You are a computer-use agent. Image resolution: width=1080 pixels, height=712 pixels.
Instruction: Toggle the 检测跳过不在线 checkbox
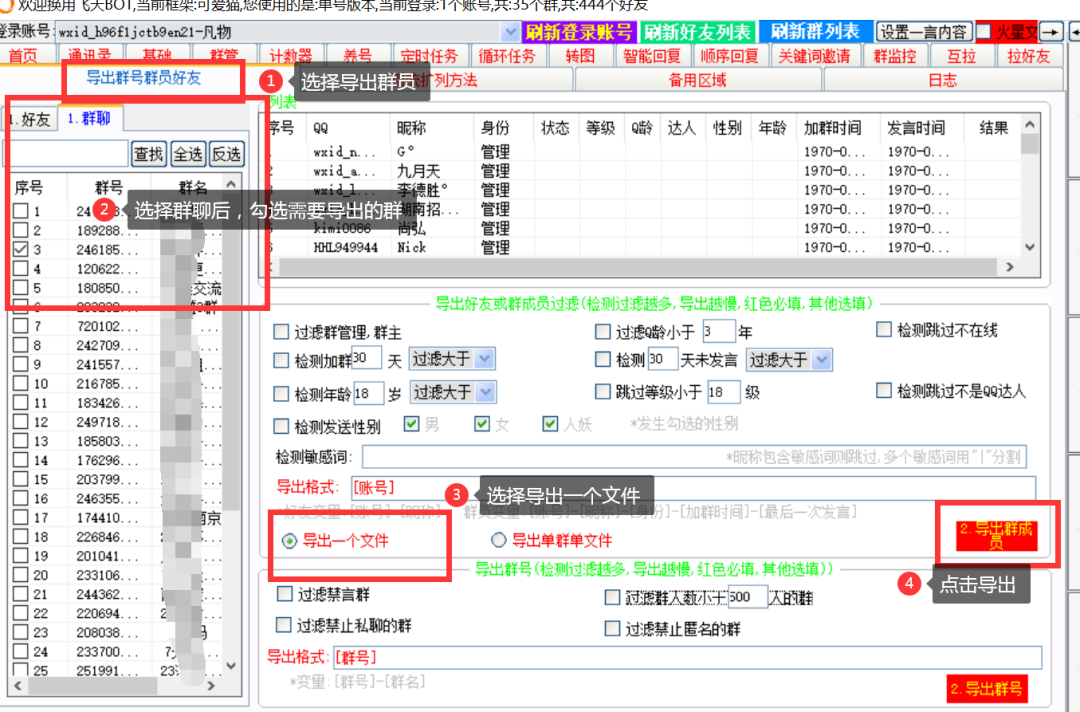[884, 329]
